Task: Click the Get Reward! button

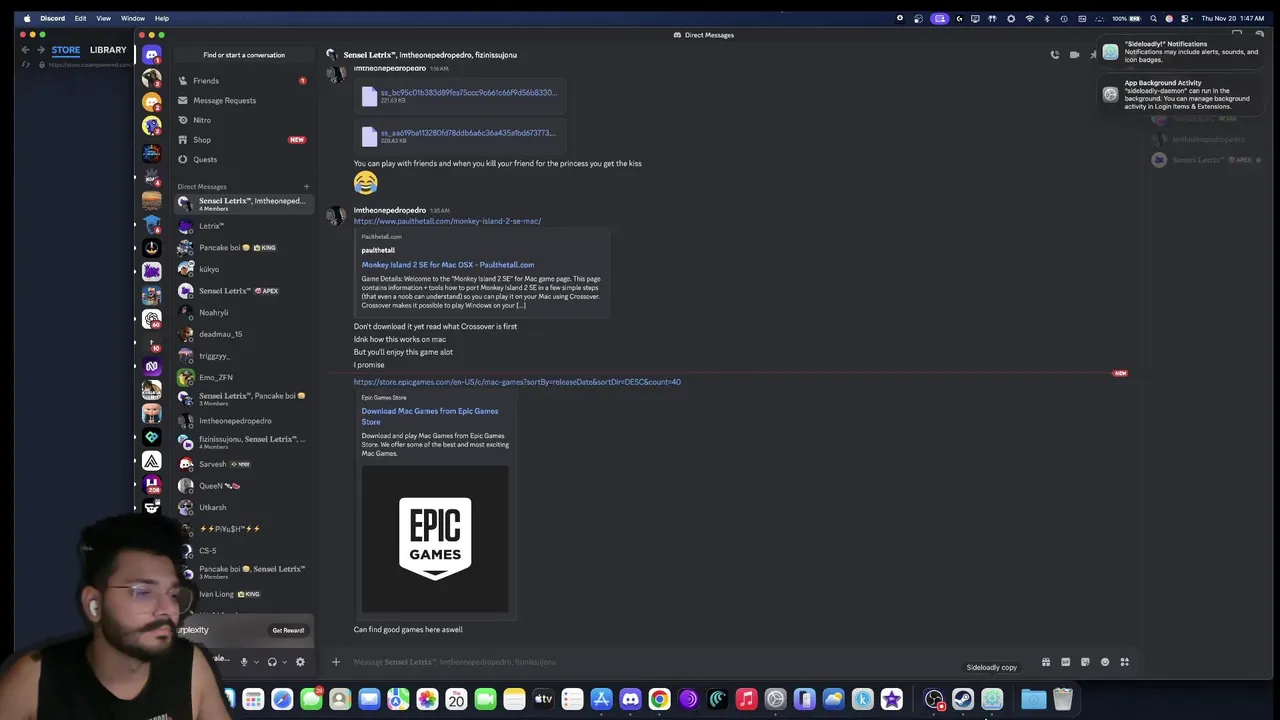Action: [288, 630]
